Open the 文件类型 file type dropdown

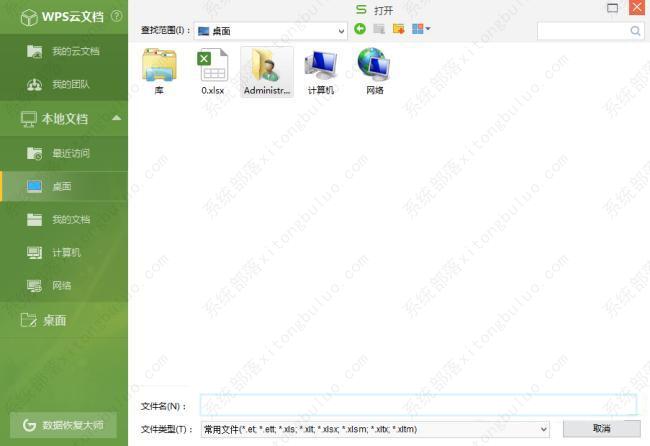[543, 429]
